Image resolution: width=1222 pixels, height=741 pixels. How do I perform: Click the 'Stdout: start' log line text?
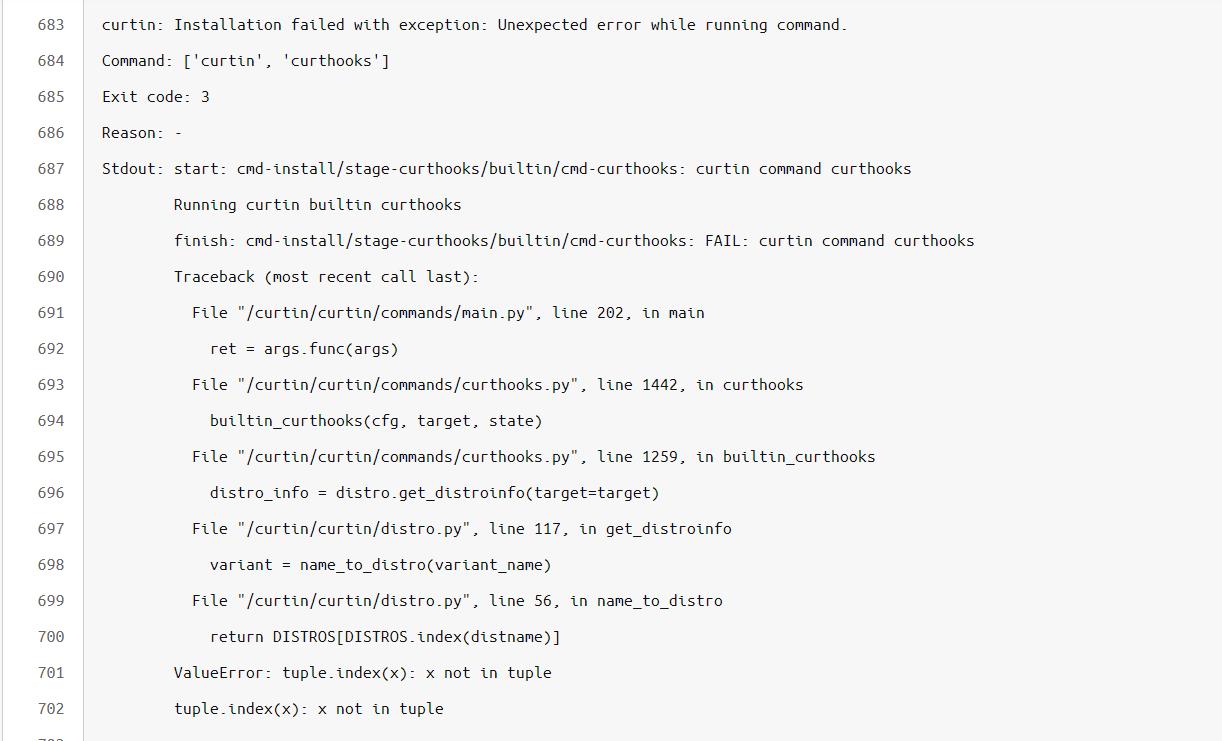tap(506, 169)
